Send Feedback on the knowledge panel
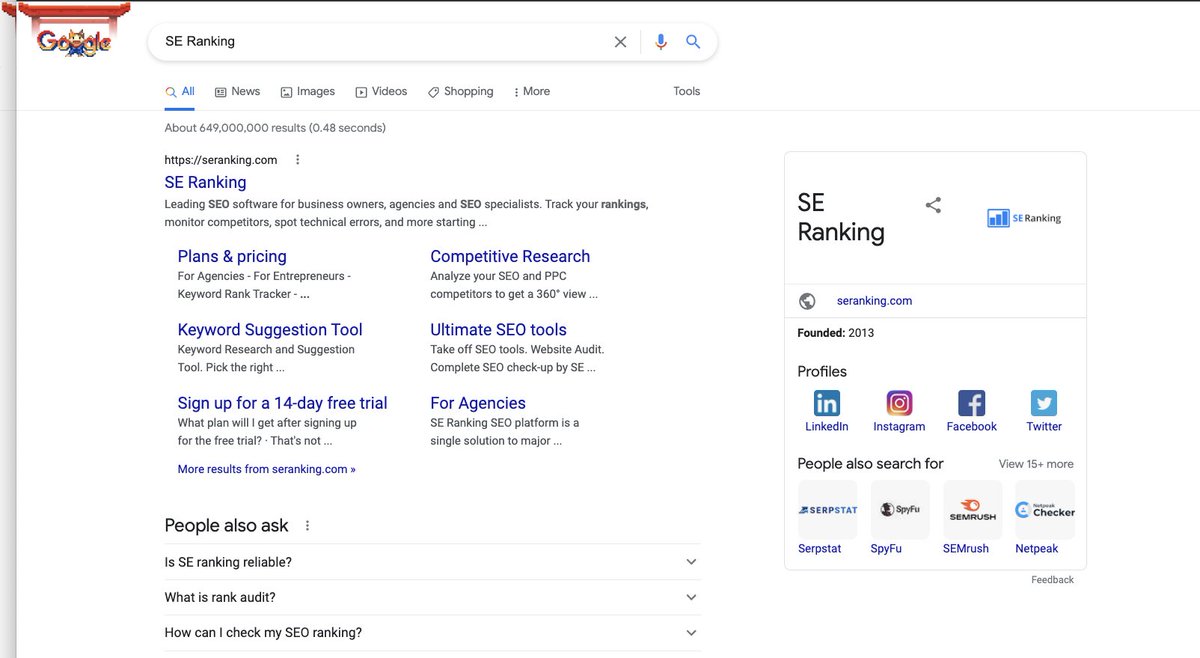The height and width of the screenshot is (658, 1200). coord(1052,580)
